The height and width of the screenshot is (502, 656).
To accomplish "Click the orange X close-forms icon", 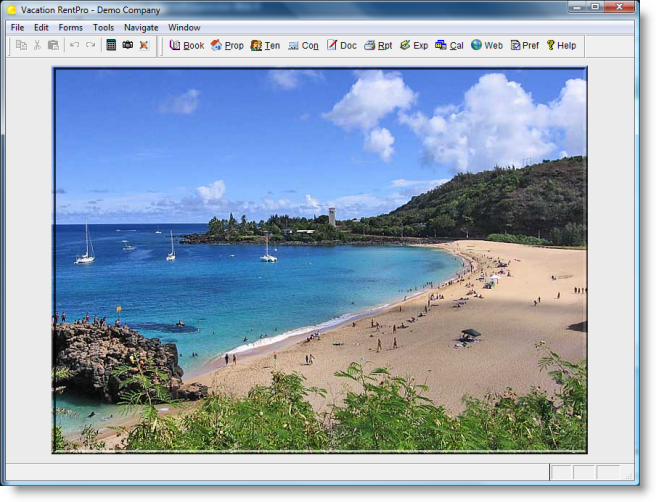I will click(144, 45).
